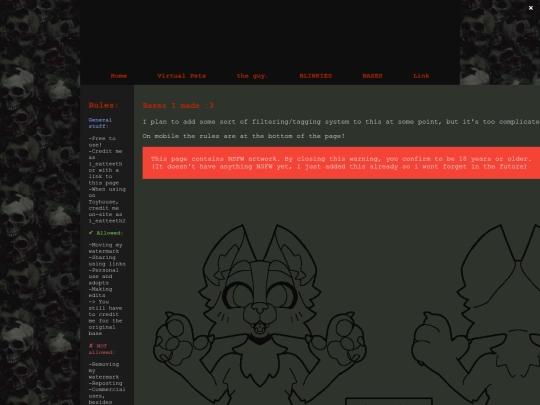Click the "-Making edits" rule text
This screenshot has height=405, width=540.
point(100,292)
